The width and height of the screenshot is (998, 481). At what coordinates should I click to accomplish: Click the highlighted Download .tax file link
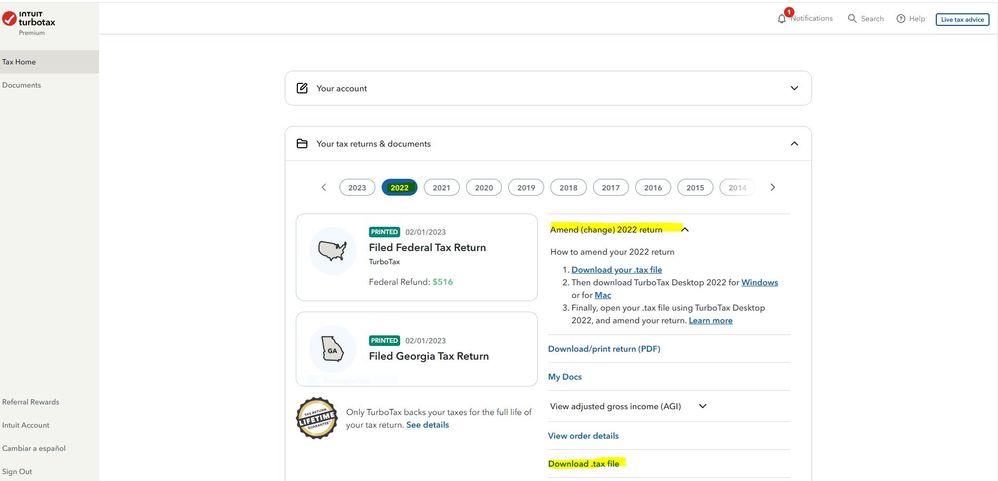[x=584, y=464]
